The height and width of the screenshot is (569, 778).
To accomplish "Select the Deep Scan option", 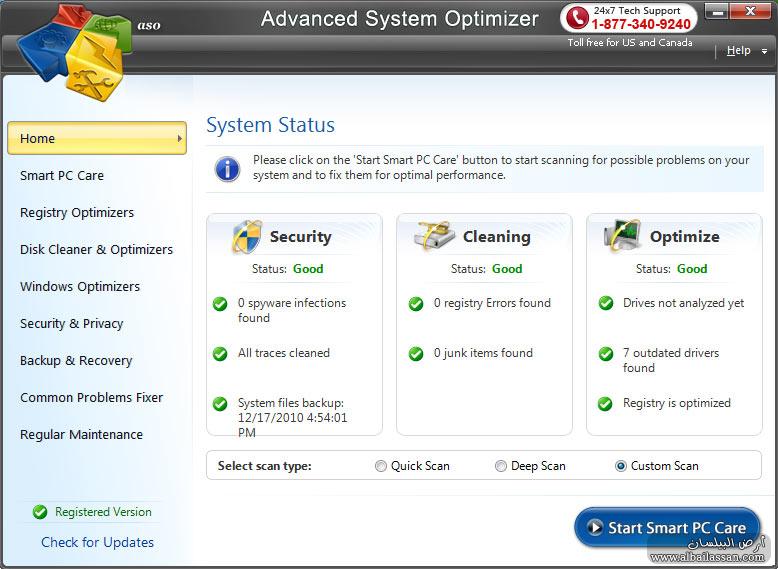I will pos(501,466).
